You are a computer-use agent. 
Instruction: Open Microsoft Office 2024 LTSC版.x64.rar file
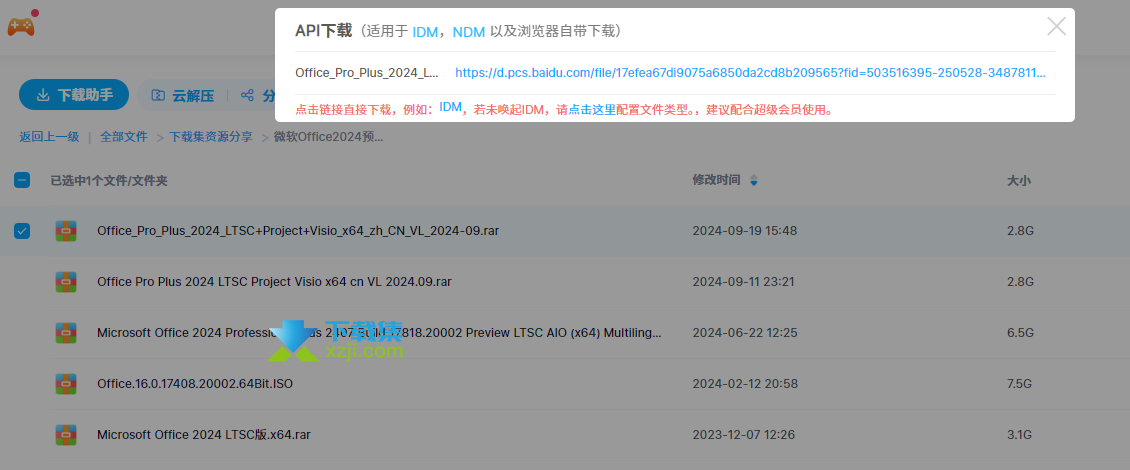(204, 435)
